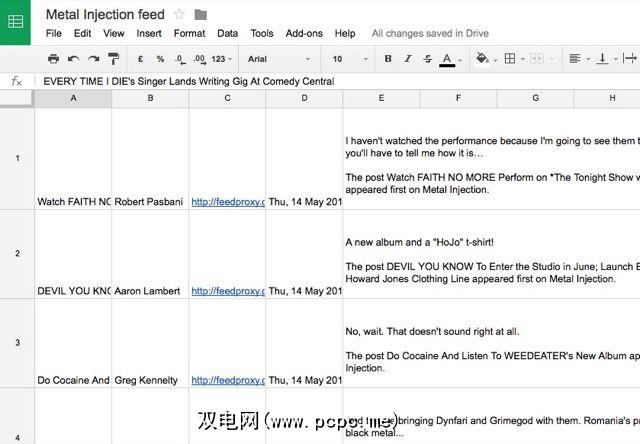The image size is (640, 444).
Task: Format as currency with the pound icon
Action: [x=140, y=59]
